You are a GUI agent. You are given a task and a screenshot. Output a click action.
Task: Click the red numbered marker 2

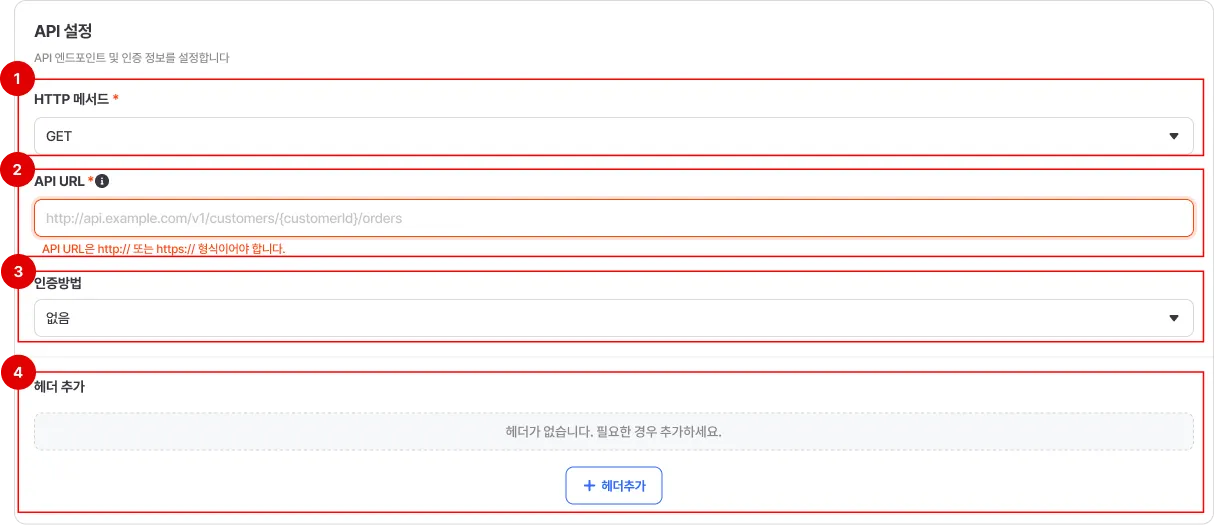[x=16, y=169]
